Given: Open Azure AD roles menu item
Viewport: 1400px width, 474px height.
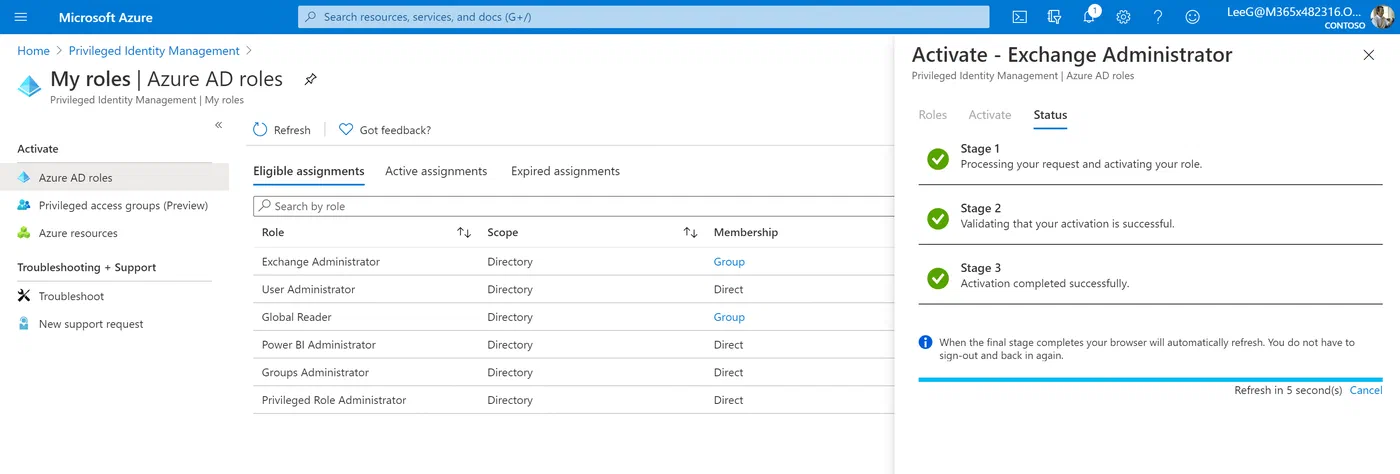Looking at the screenshot, I should (114, 178).
